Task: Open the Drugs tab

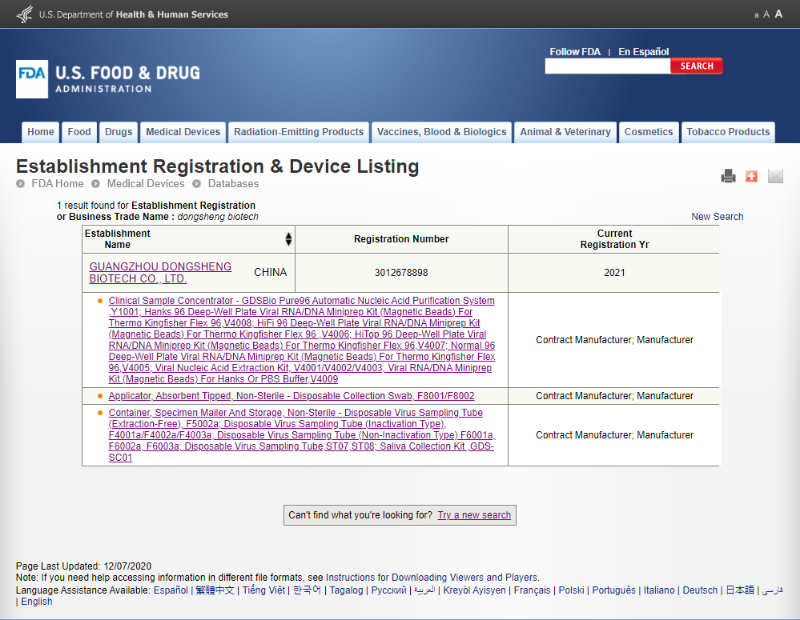Action: 118,132
